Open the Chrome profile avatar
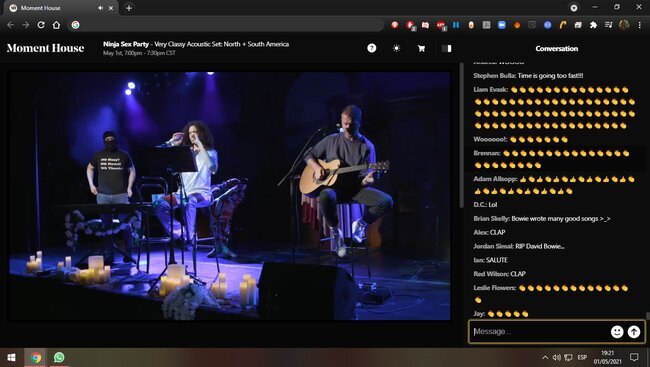 click(624, 25)
